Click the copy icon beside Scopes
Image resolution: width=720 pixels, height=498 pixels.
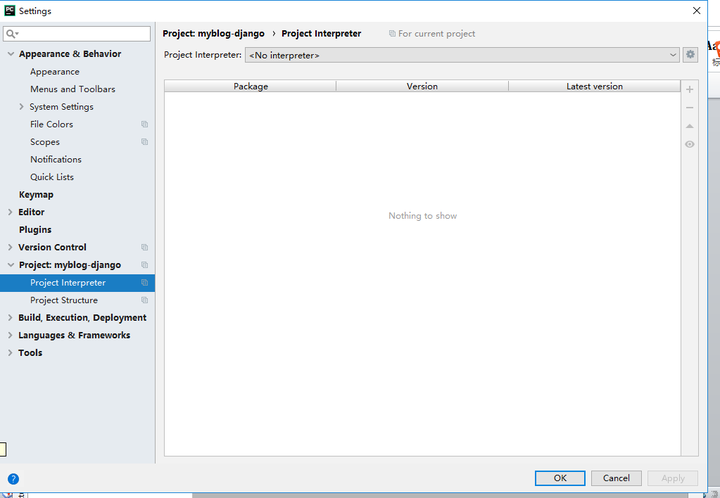click(x=145, y=142)
